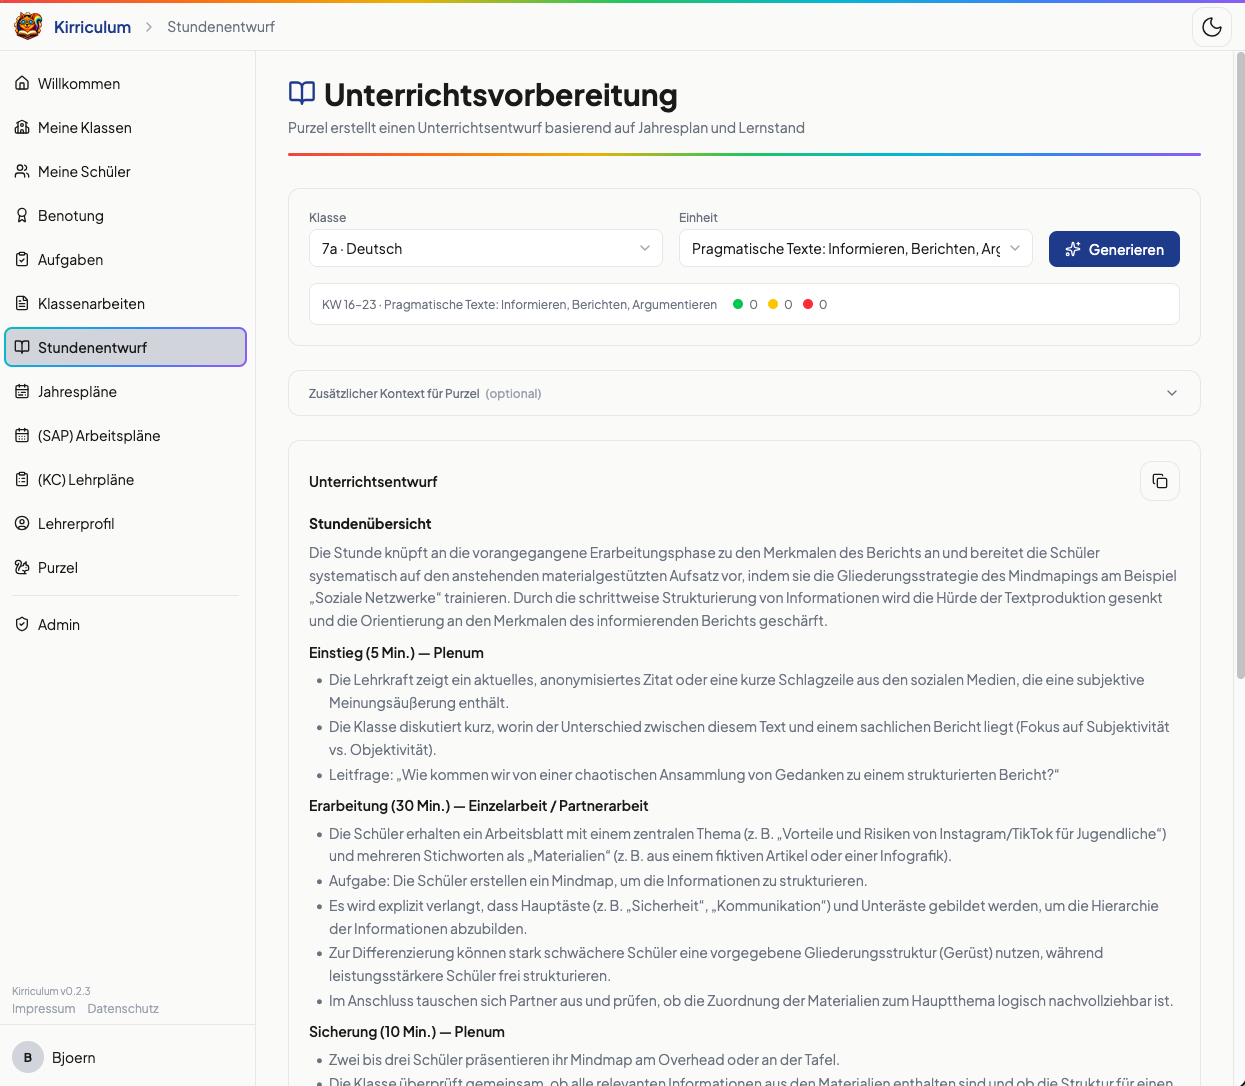Image resolution: width=1245 pixels, height=1086 pixels.
Task: Open Klassenarbeiten in the sidebar
Action: pyautogui.click(x=126, y=303)
